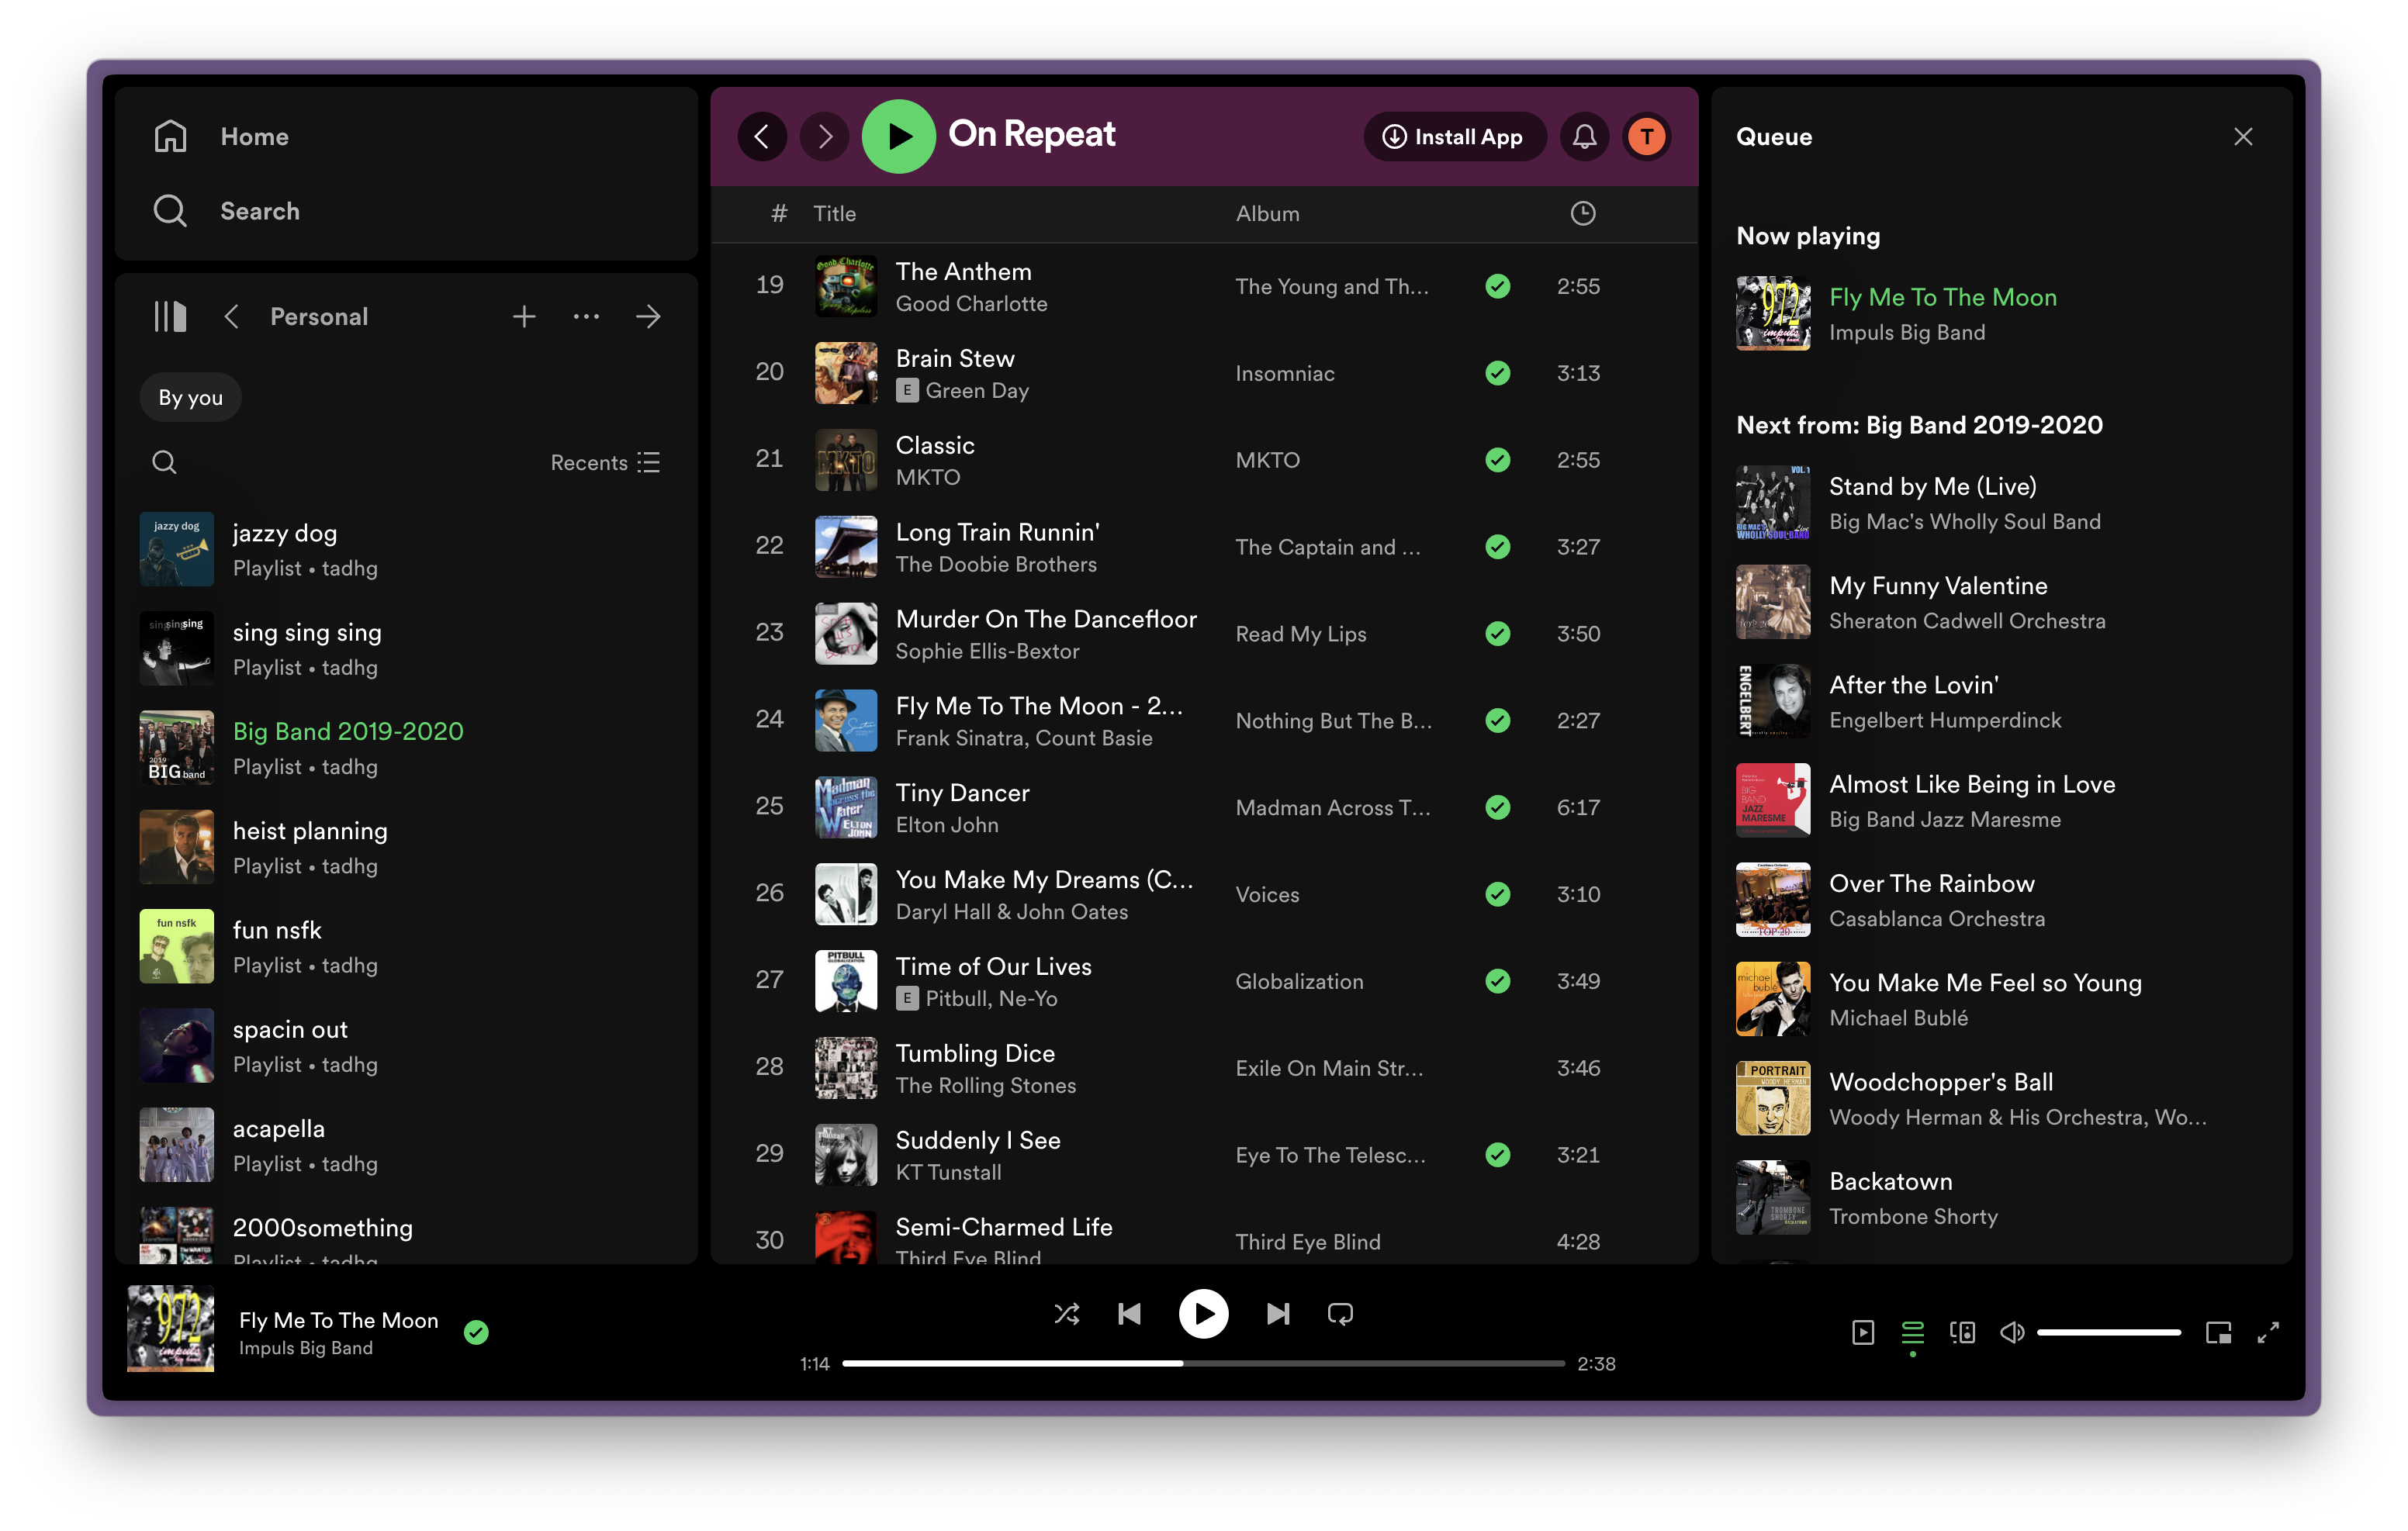Toggle shuffle playback

1066,1313
